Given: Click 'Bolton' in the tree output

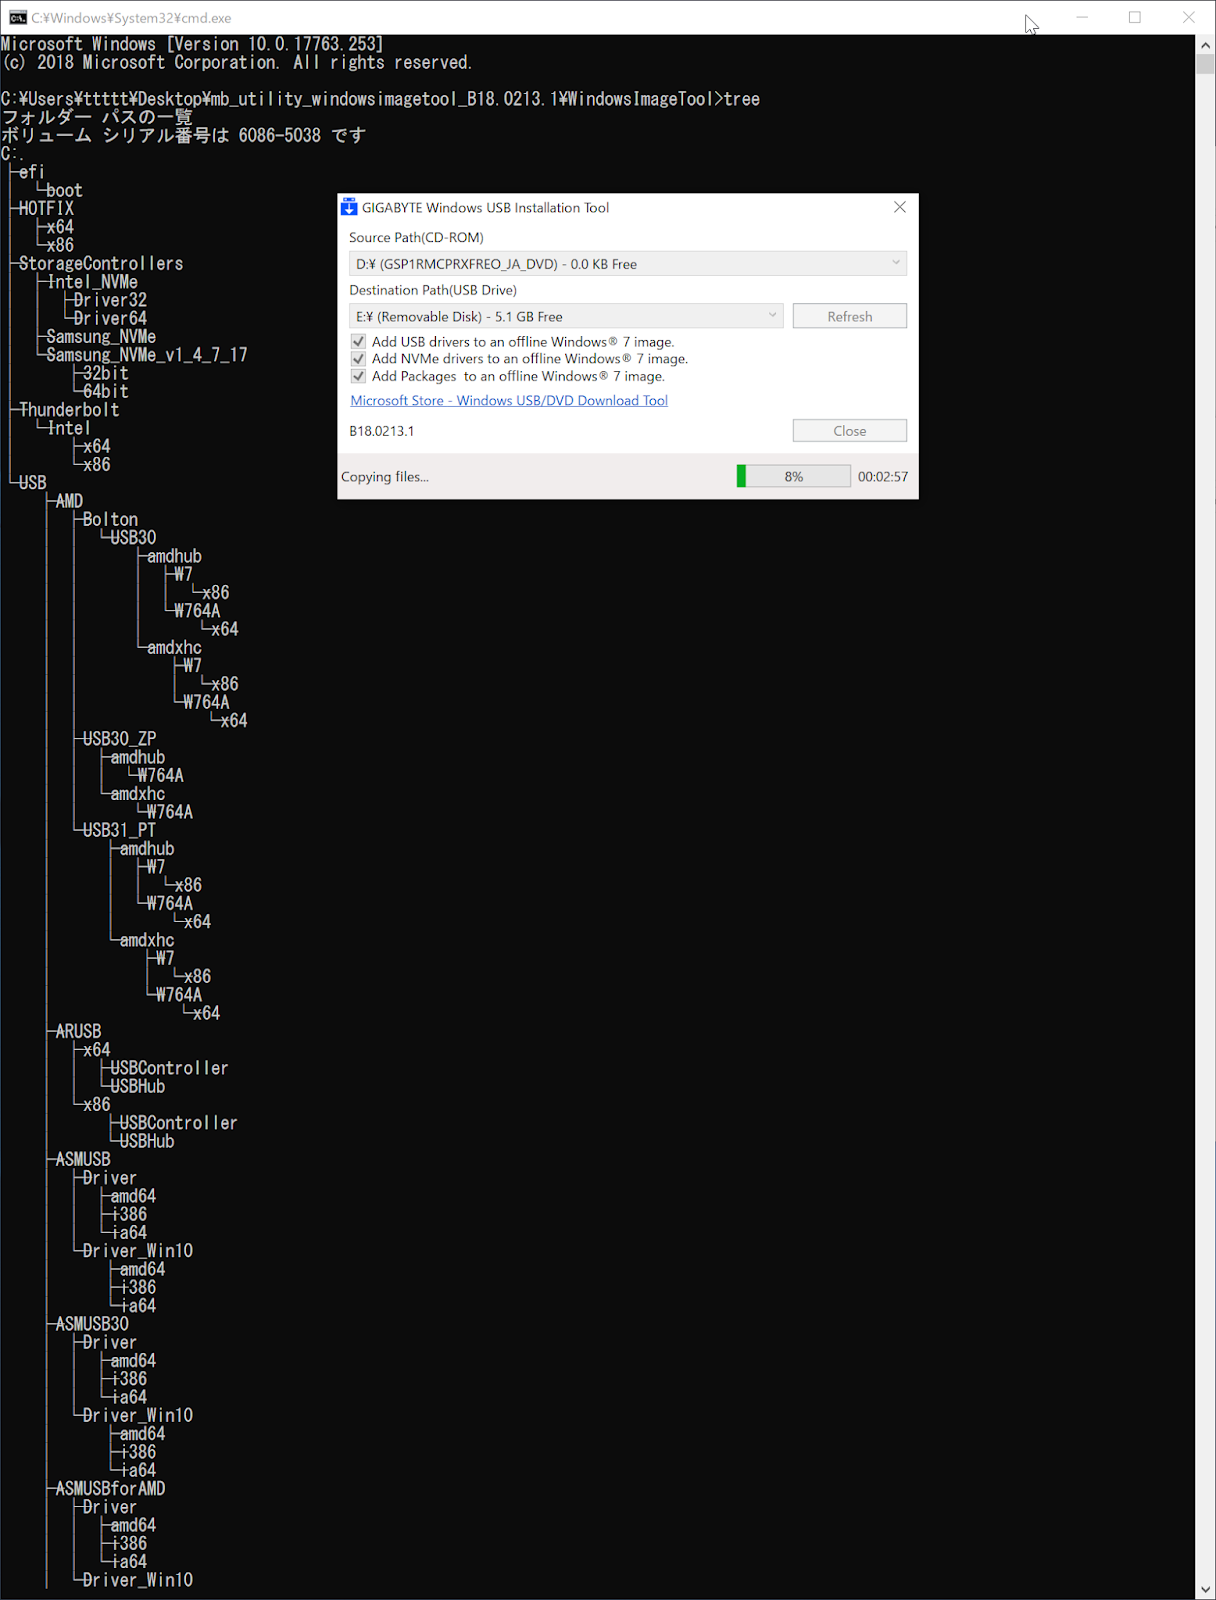Looking at the screenshot, I should [110, 520].
